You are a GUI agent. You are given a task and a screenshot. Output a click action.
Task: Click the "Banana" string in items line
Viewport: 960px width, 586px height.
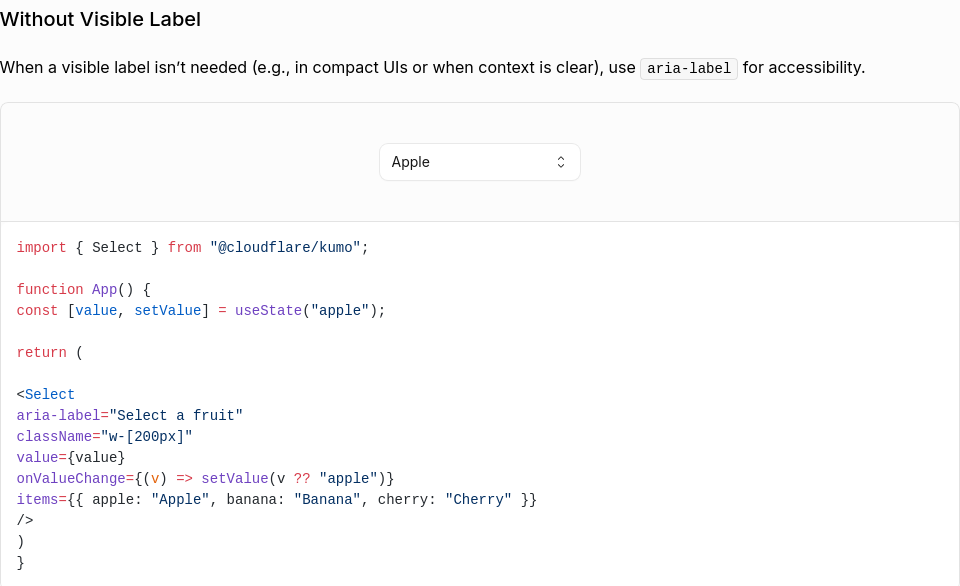[327, 499]
